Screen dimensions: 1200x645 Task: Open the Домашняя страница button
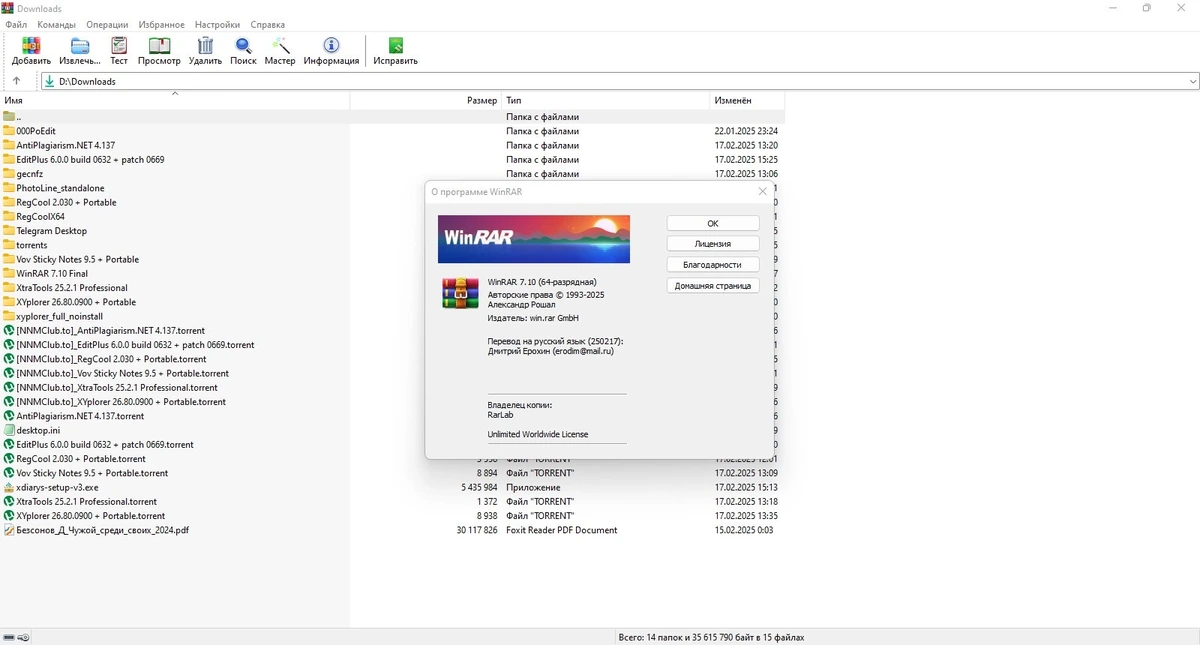click(713, 286)
